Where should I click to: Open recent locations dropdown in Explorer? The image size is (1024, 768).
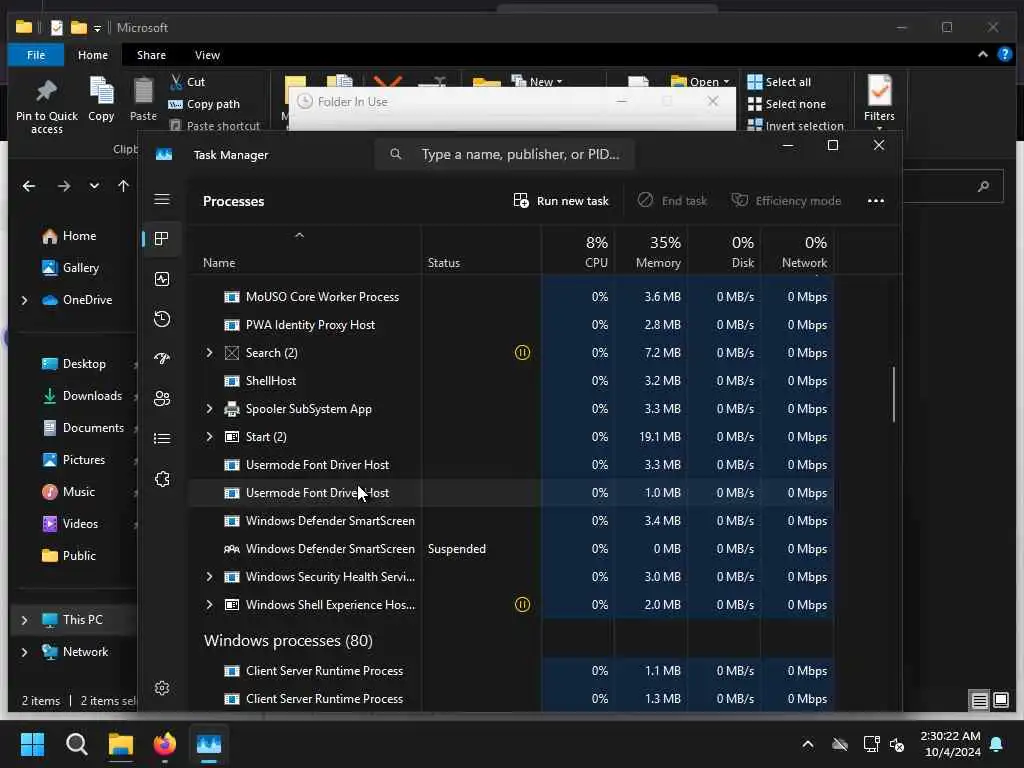(x=94, y=186)
